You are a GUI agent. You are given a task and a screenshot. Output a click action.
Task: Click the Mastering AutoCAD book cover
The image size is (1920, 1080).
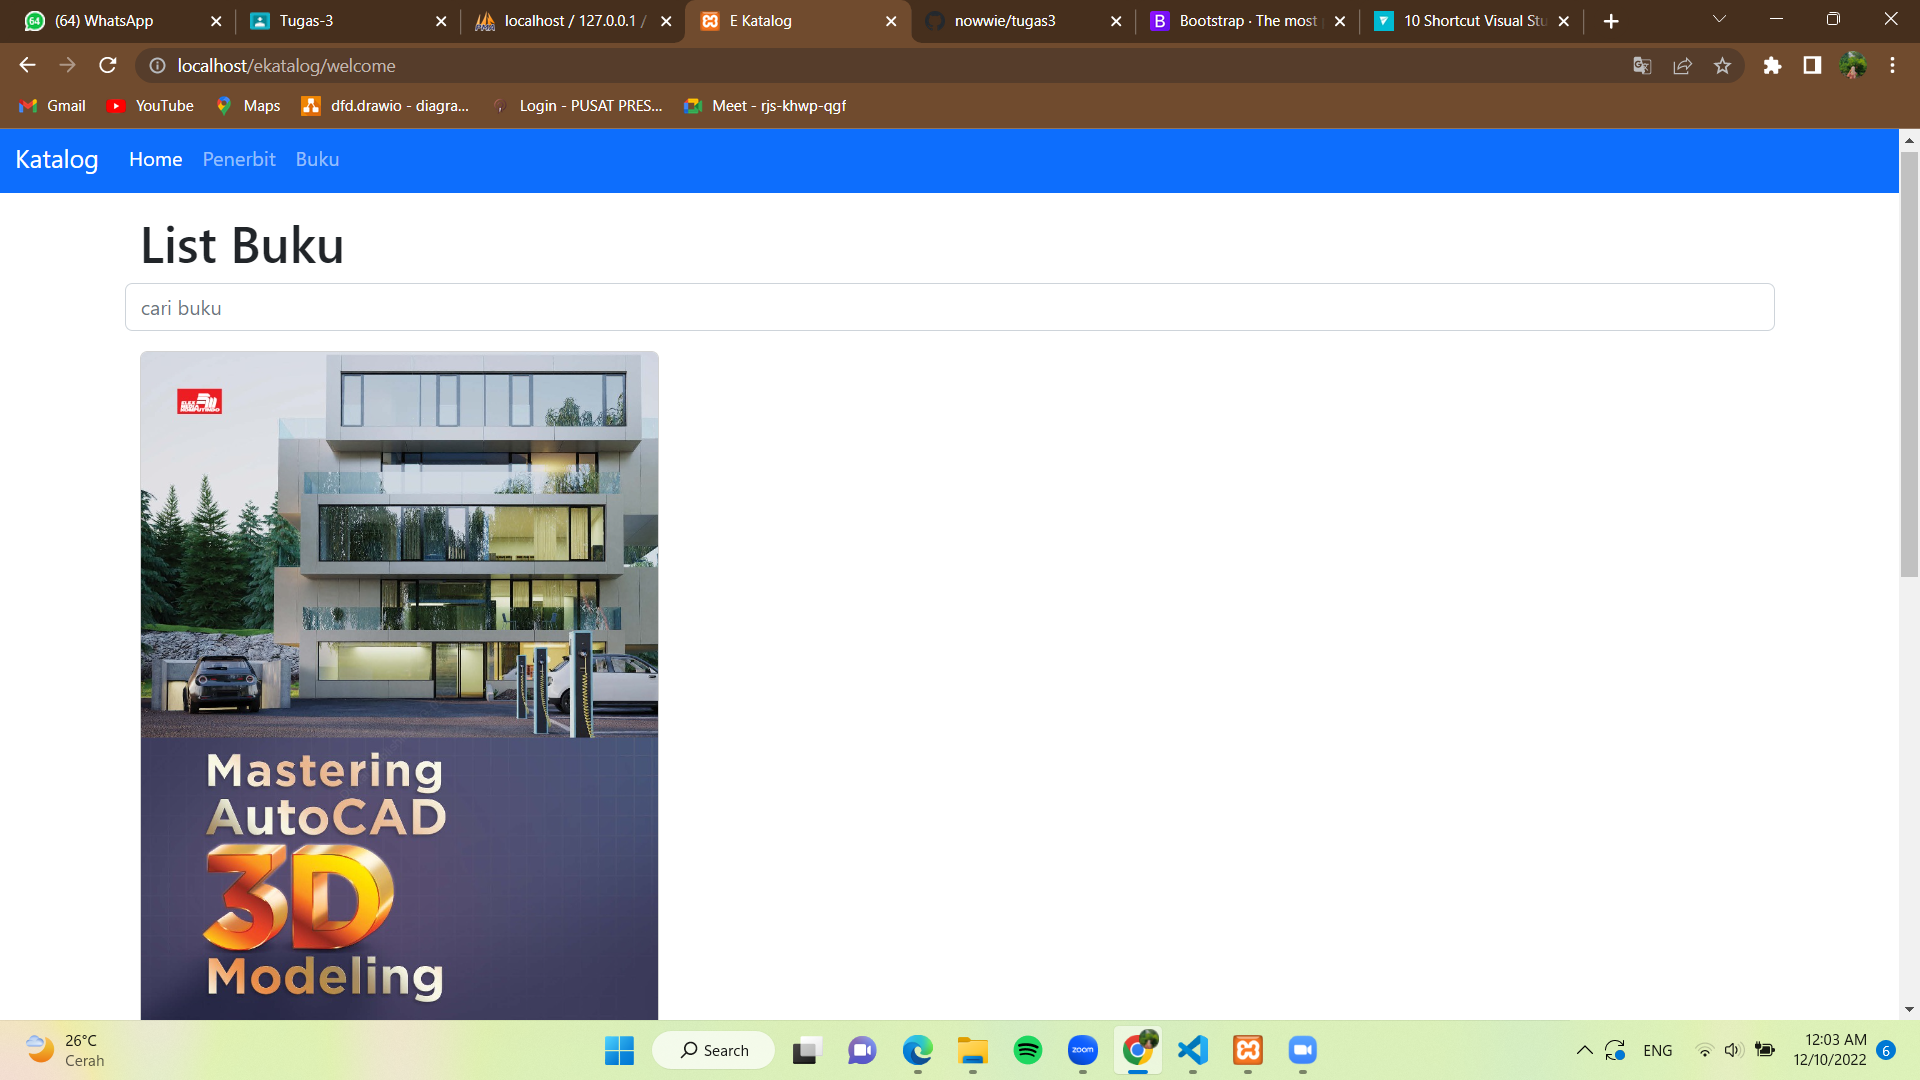pos(399,685)
